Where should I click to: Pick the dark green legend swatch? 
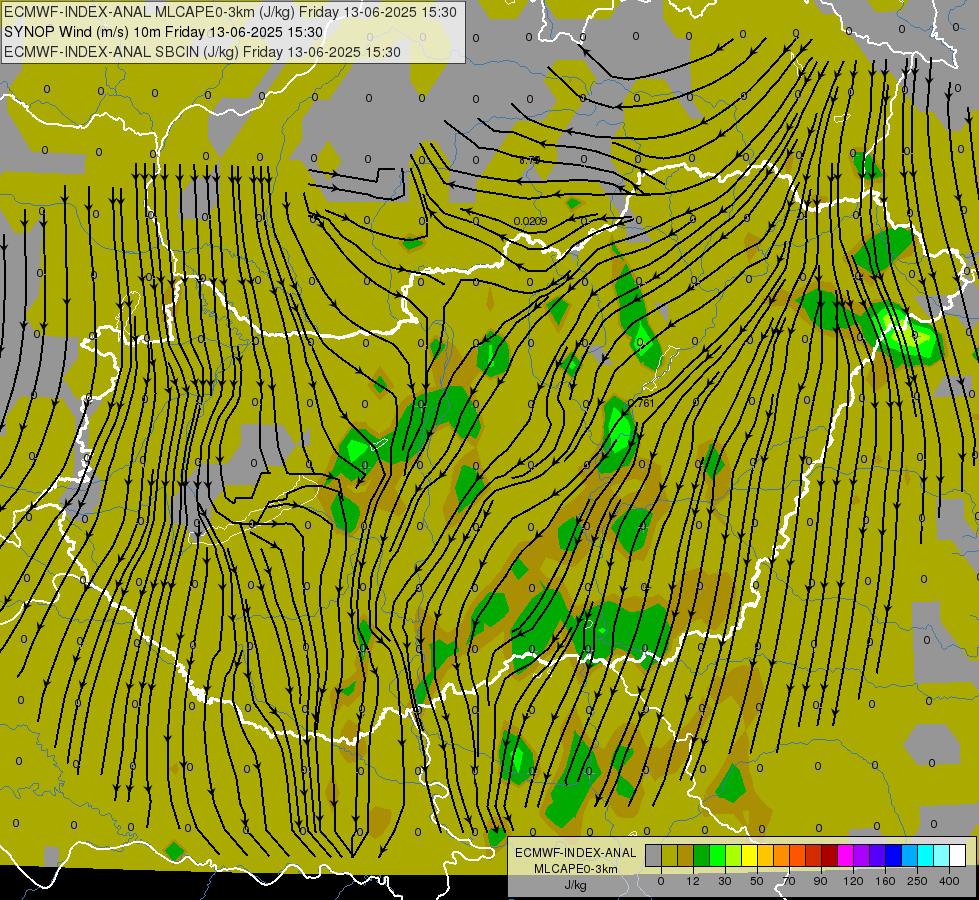(x=702, y=855)
